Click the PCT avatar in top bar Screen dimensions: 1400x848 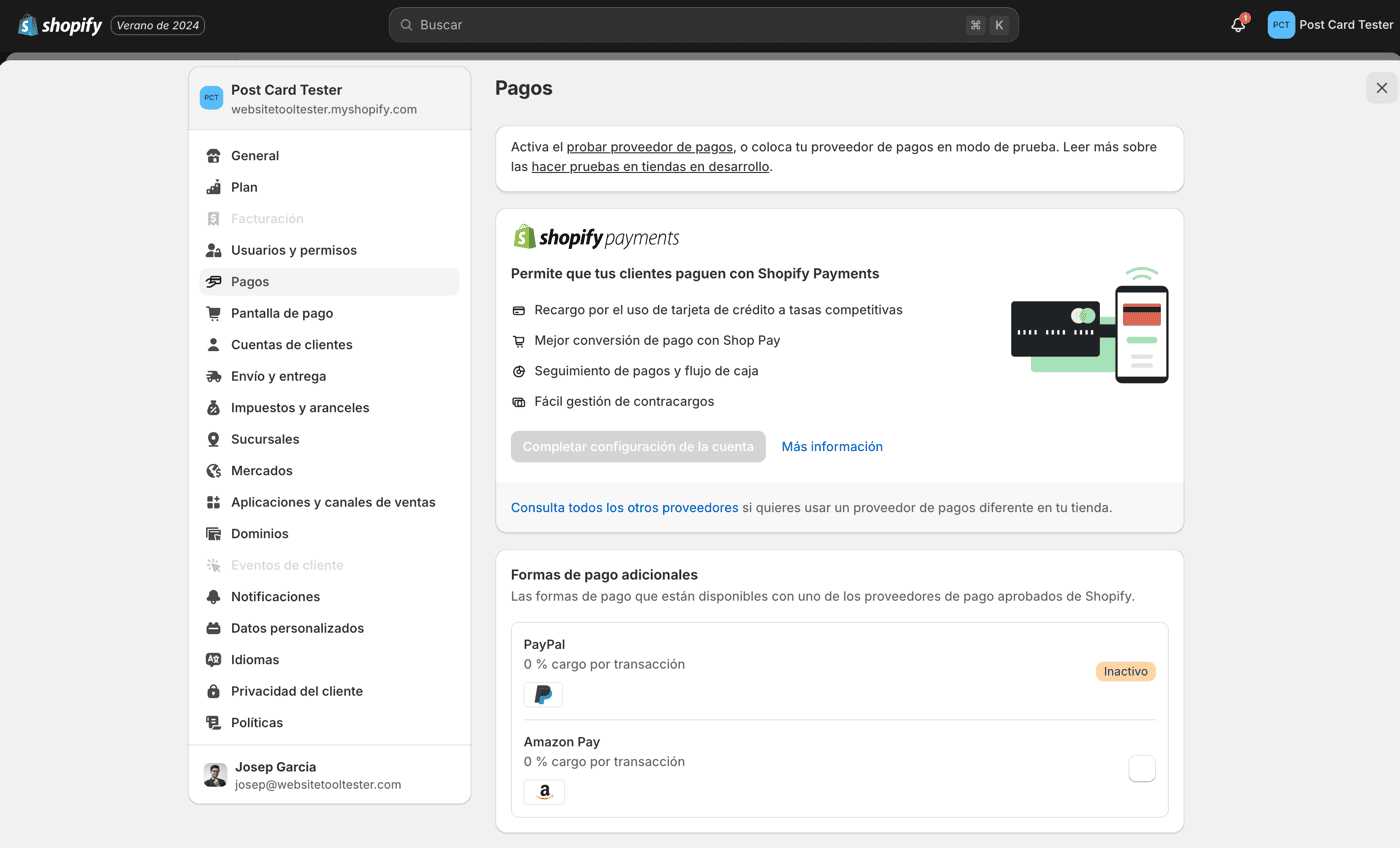(x=1281, y=25)
